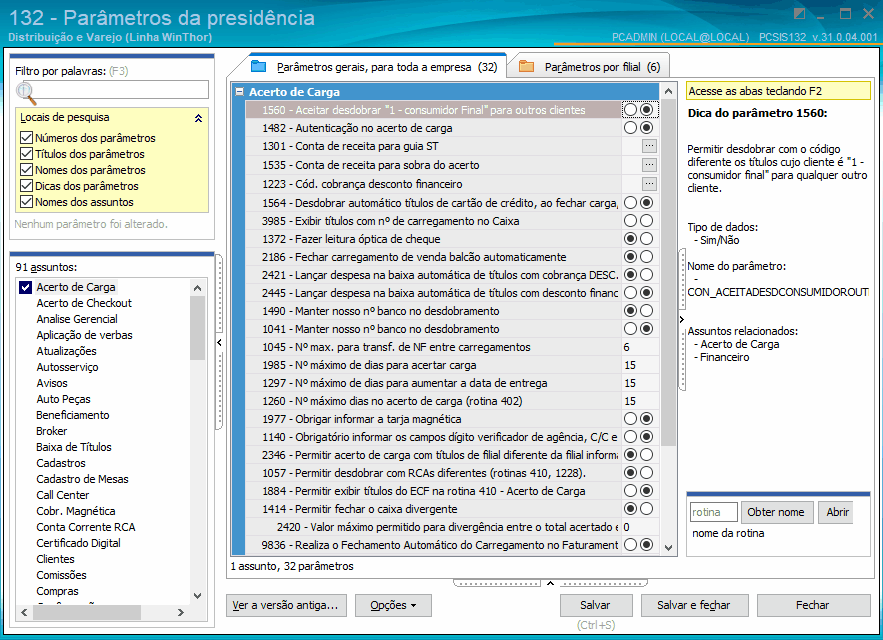Select second radio option for parameter 1482
883x640 pixels.
pos(646,128)
